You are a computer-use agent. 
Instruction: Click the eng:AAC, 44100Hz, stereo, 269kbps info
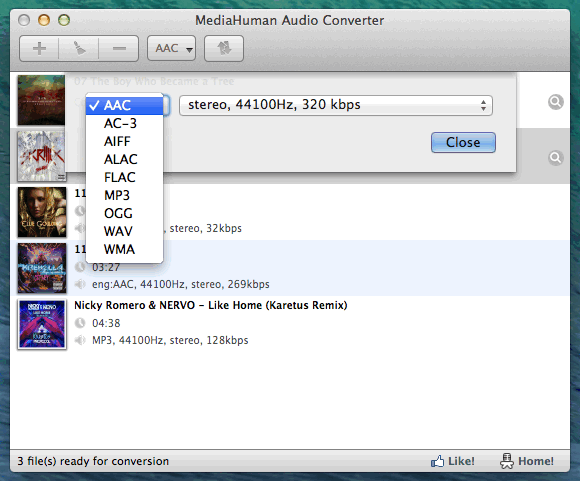[181, 284]
